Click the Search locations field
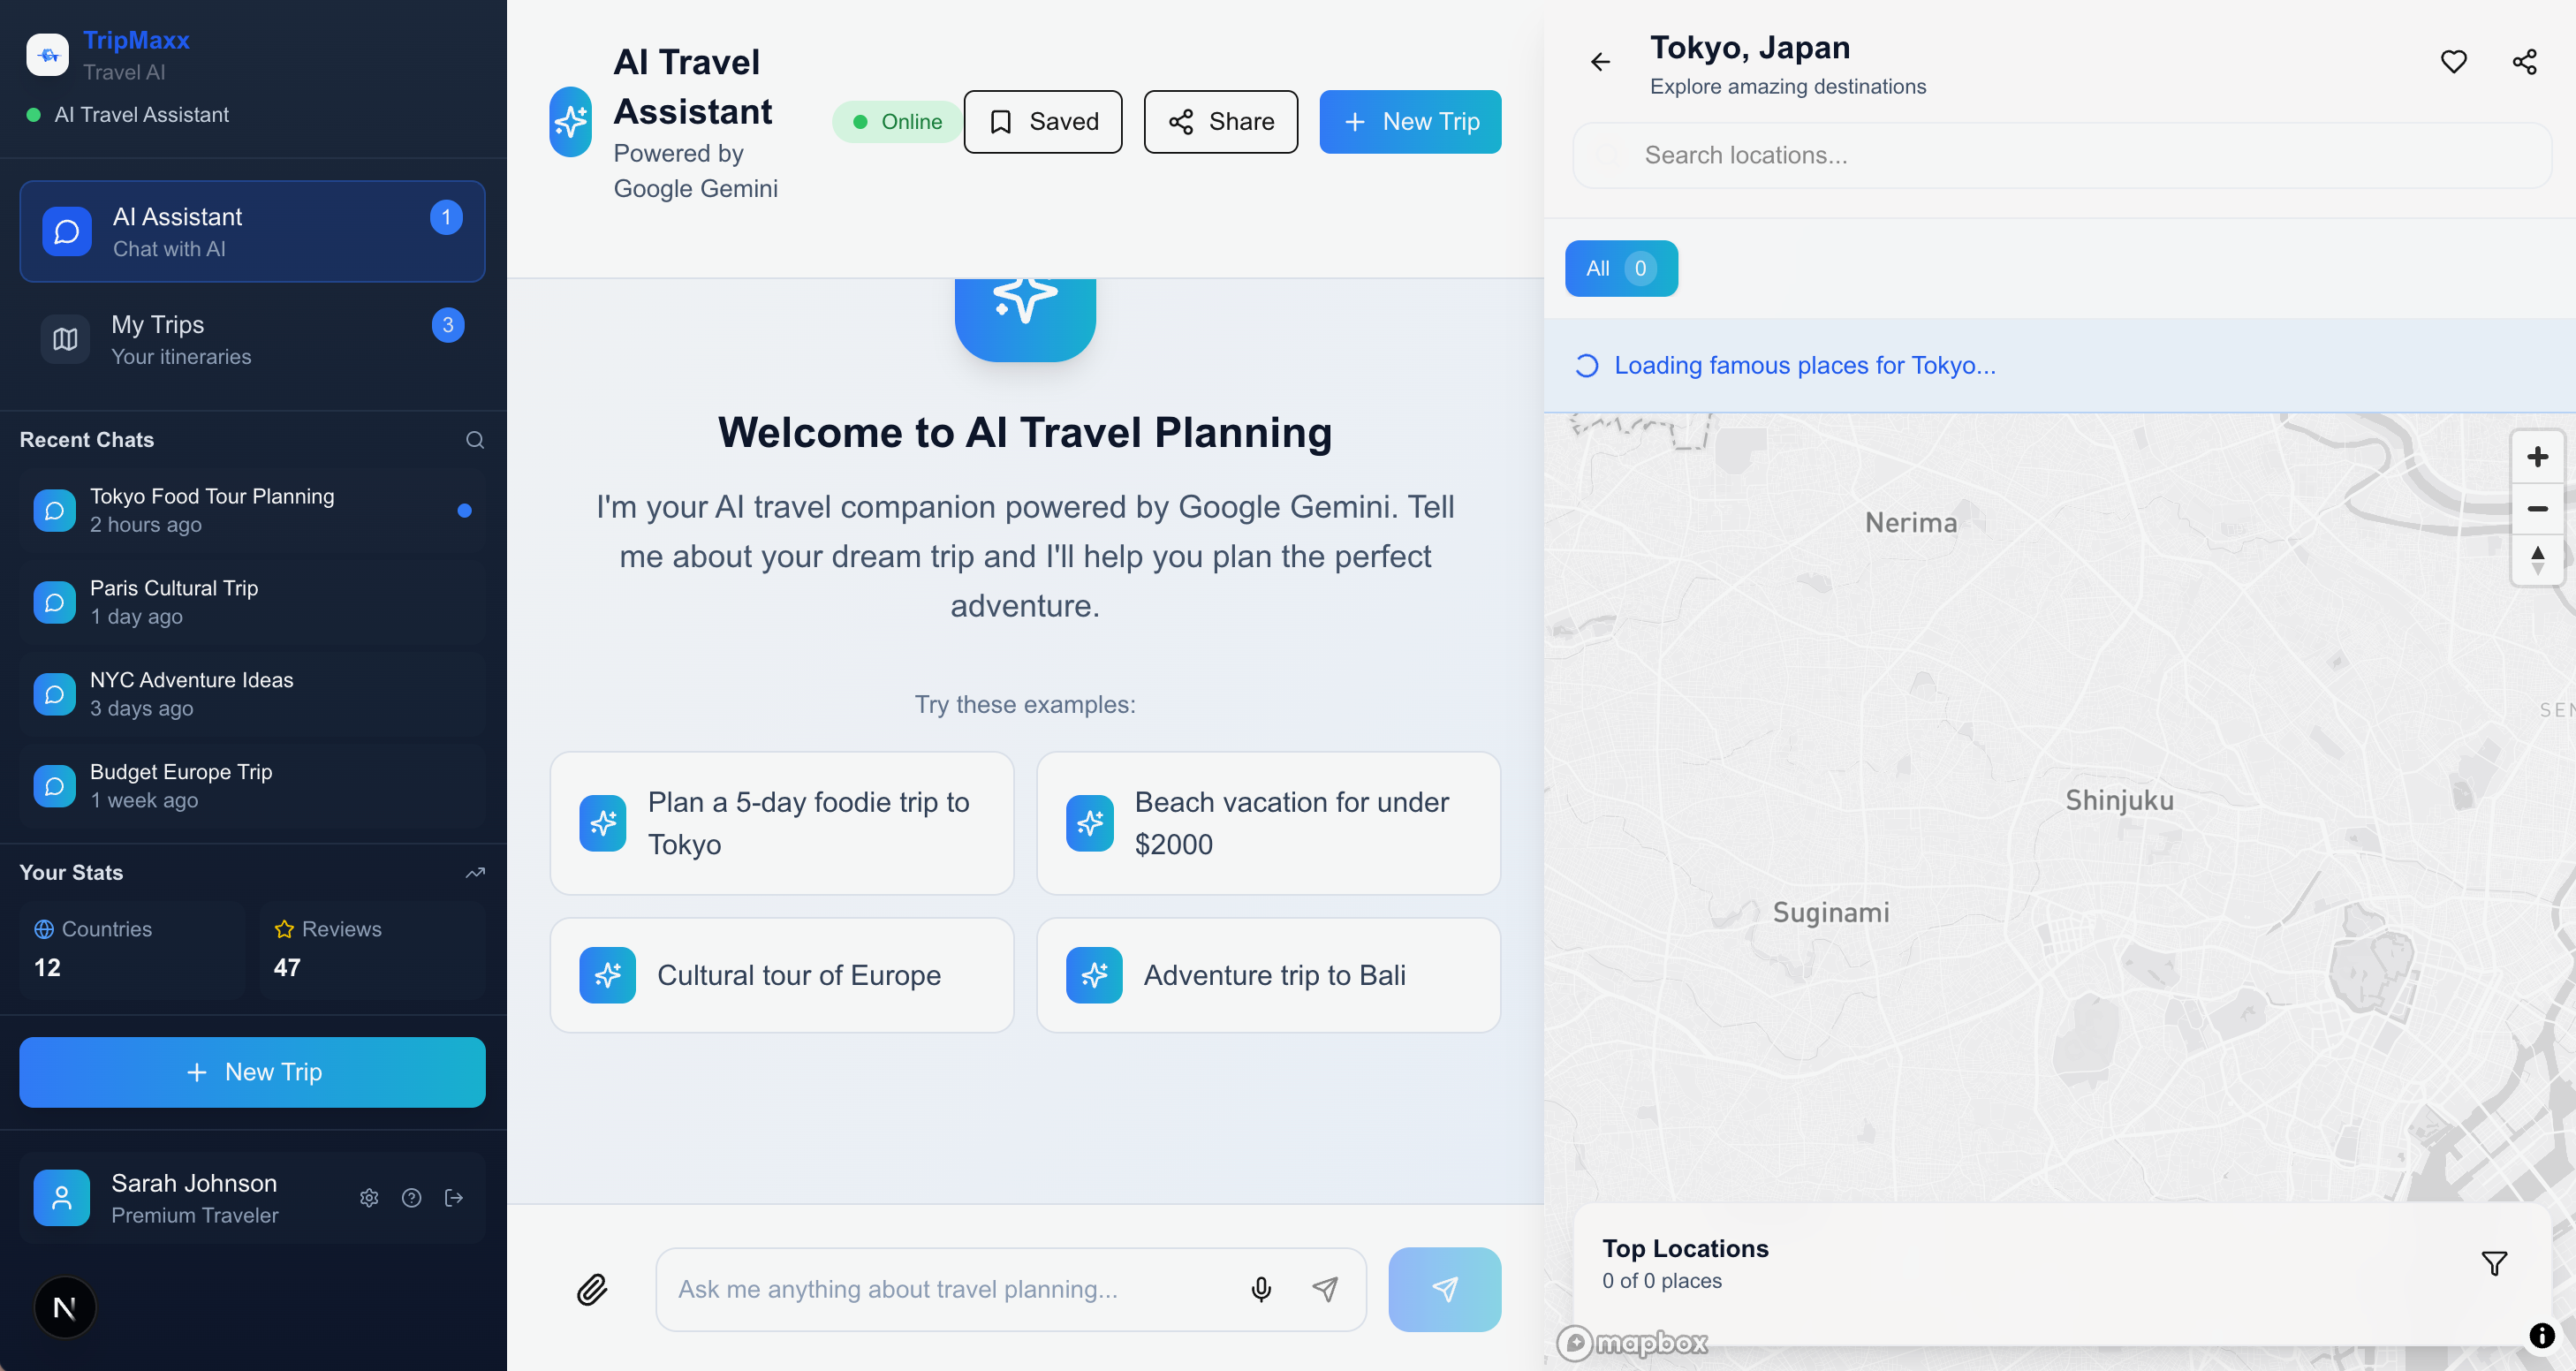2576x1371 pixels. (x=2060, y=155)
